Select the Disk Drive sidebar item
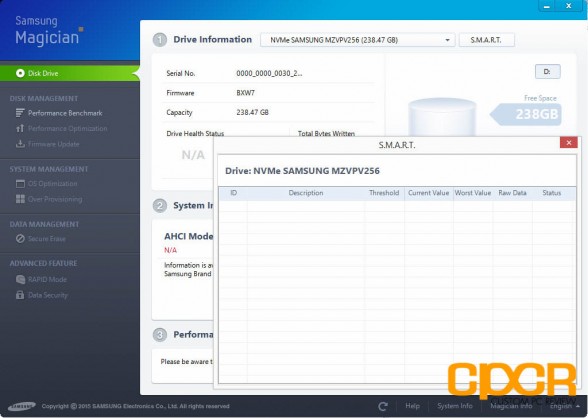The image size is (588, 418). (x=70, y=73)
